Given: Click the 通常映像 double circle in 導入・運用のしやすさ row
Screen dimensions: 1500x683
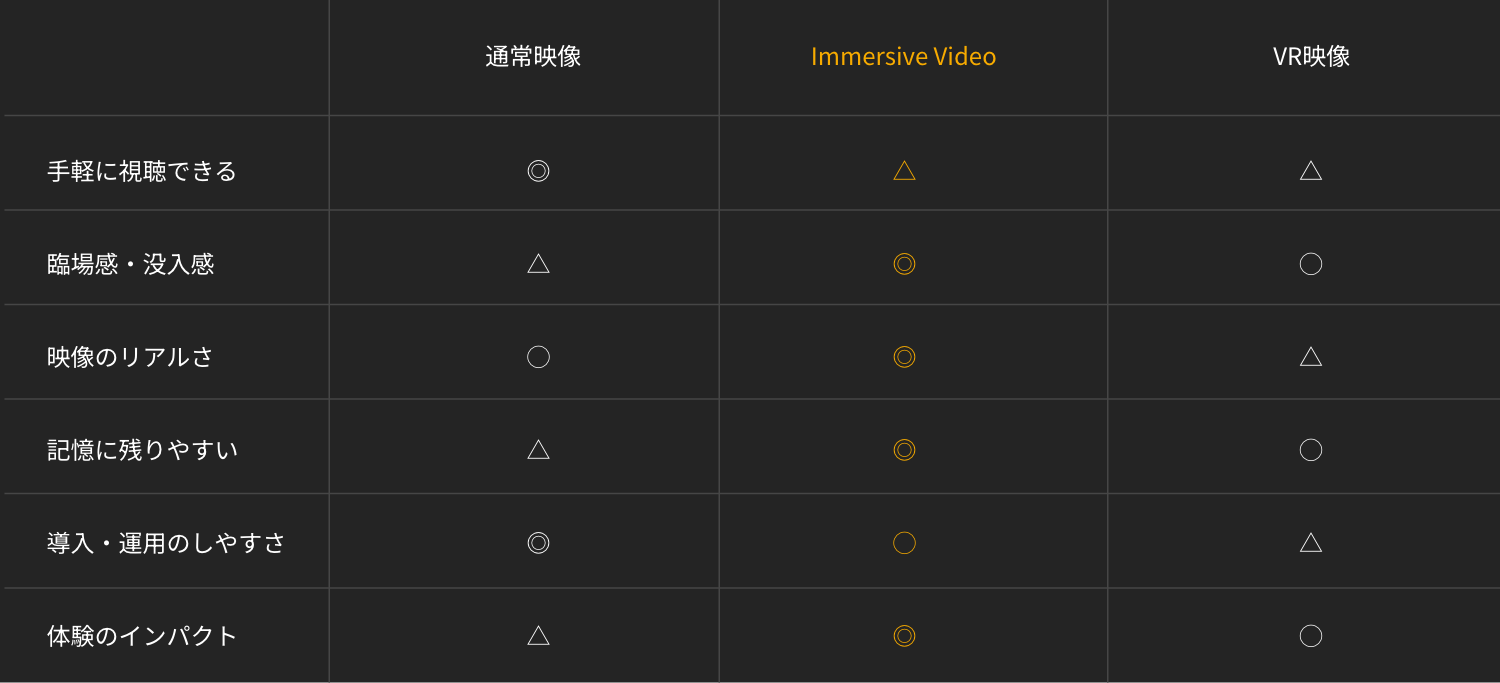Looking at the screenshot, I should click(538, 543).
